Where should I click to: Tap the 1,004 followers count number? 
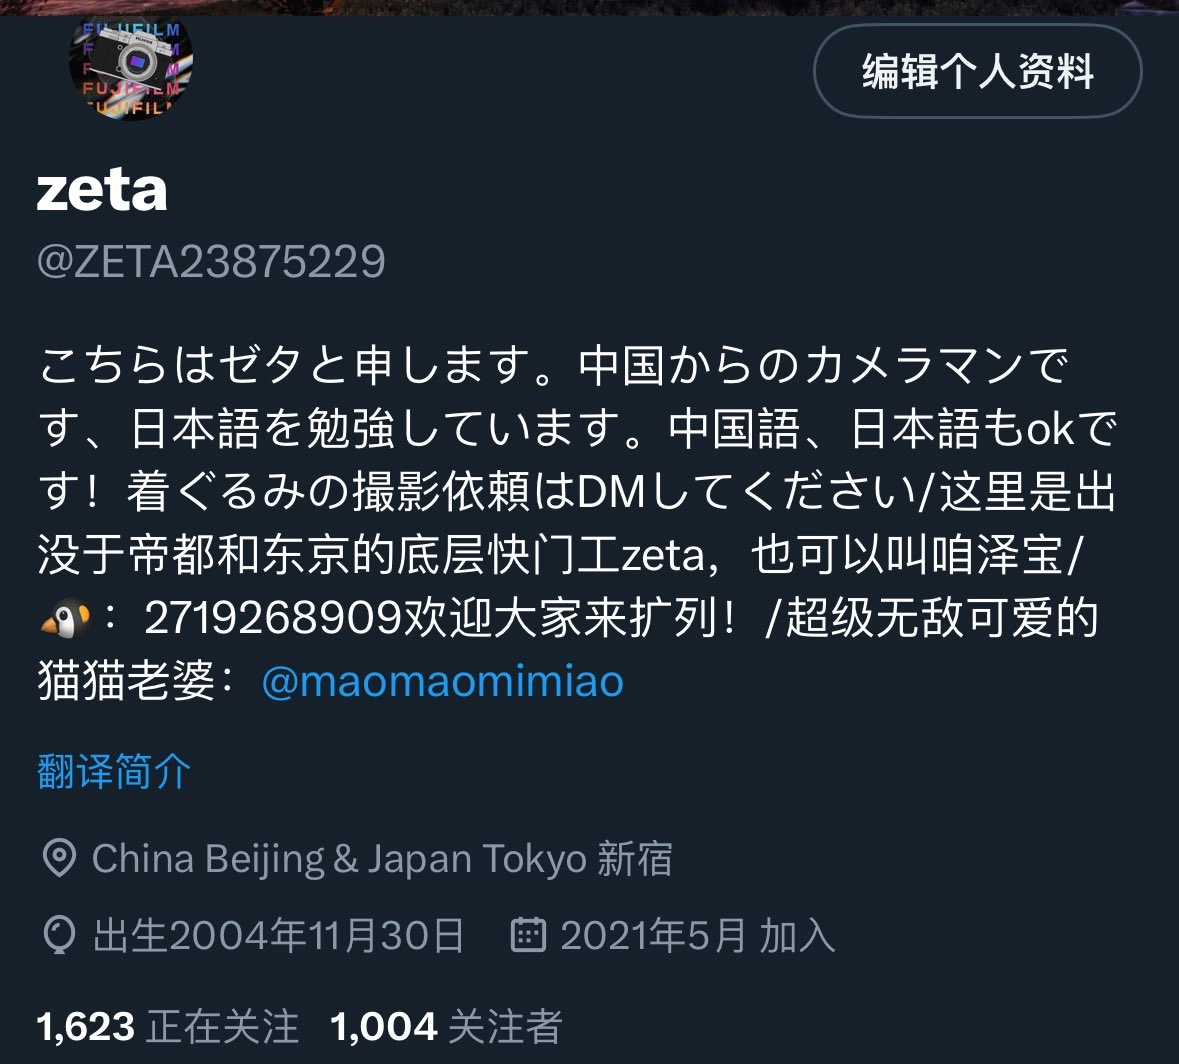(383, 1026)
